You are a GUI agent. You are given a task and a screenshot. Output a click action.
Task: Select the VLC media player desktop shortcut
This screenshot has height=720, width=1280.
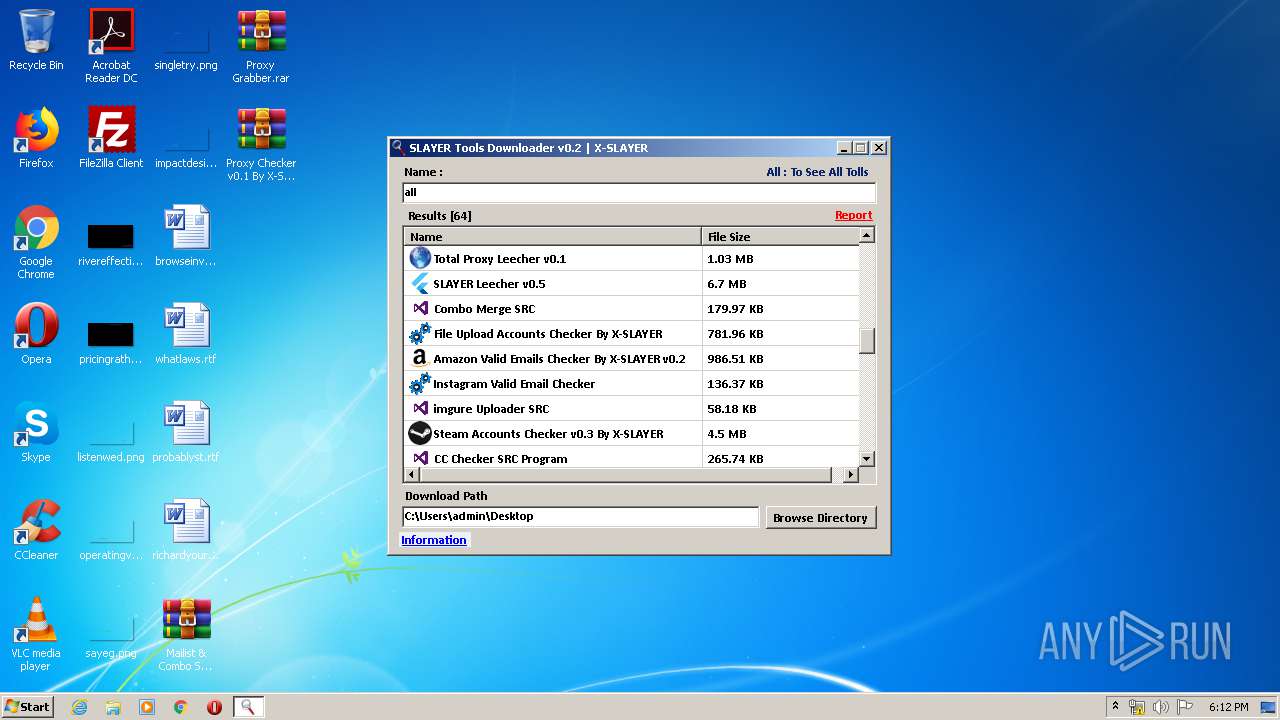point(36,634)
